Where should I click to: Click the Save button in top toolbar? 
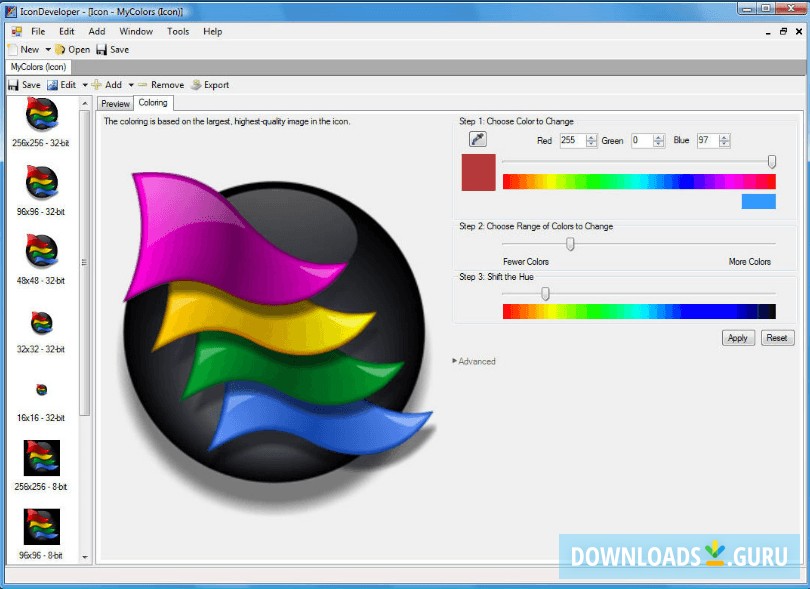coord(113,50)
